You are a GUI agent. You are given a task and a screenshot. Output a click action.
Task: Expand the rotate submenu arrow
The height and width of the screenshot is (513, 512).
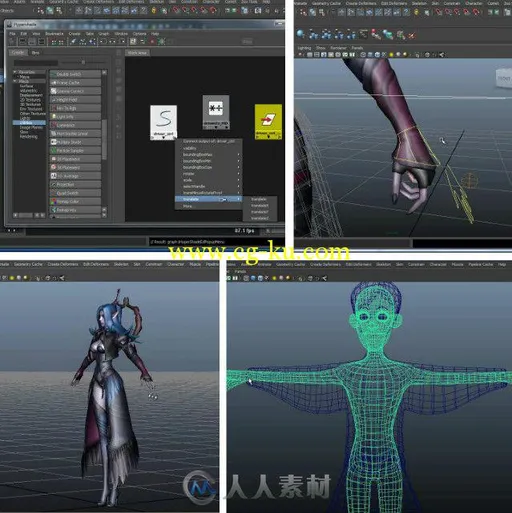point(238,174)
